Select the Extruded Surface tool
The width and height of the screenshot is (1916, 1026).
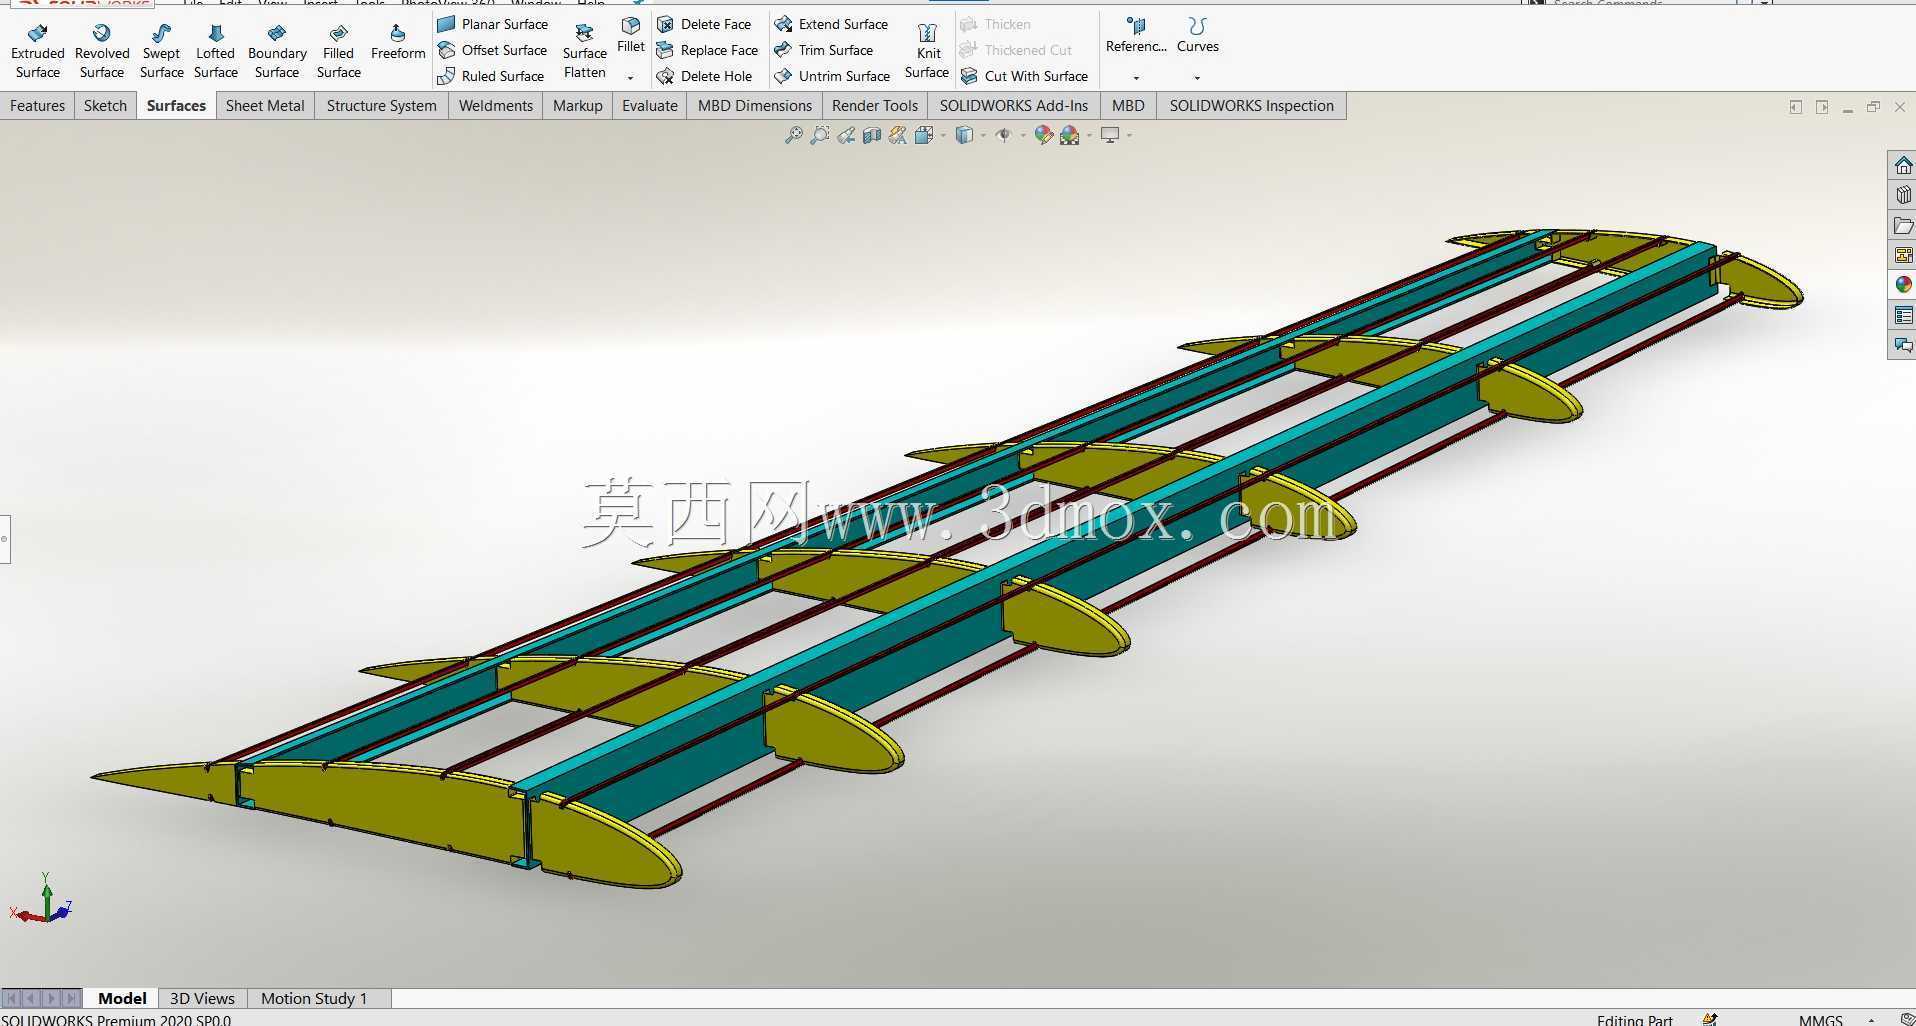(x=38, y=51)
